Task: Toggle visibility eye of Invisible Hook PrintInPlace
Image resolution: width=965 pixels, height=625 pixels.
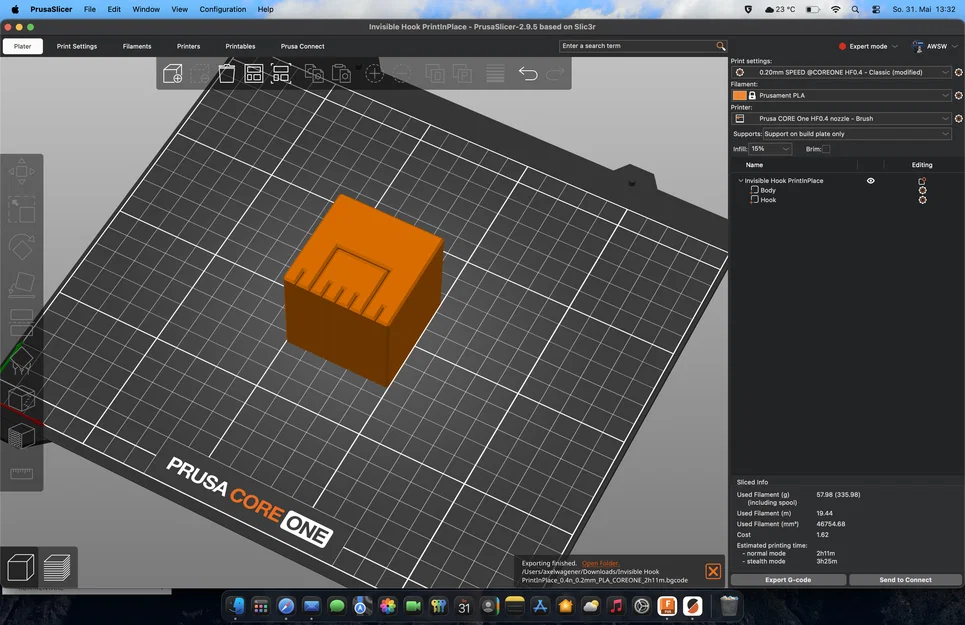Action: tap(870, 181)
